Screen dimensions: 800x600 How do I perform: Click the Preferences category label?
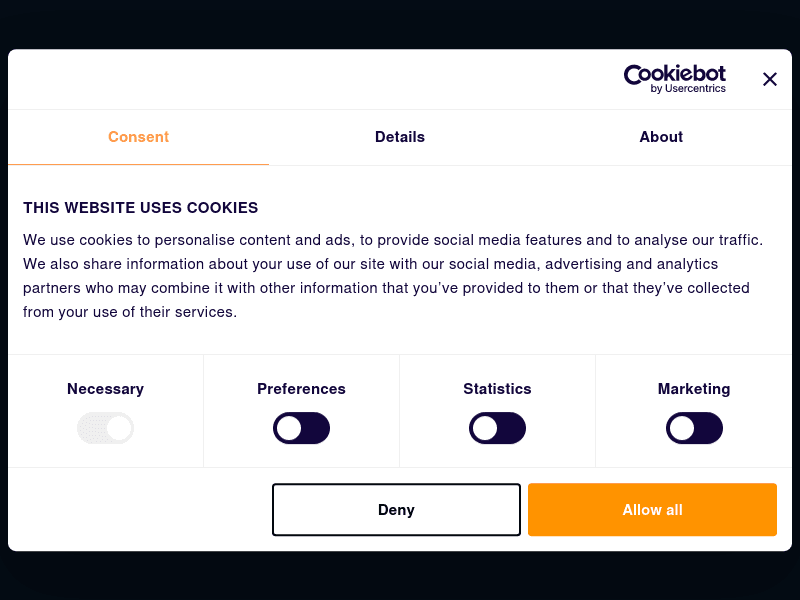click(301, 389)
